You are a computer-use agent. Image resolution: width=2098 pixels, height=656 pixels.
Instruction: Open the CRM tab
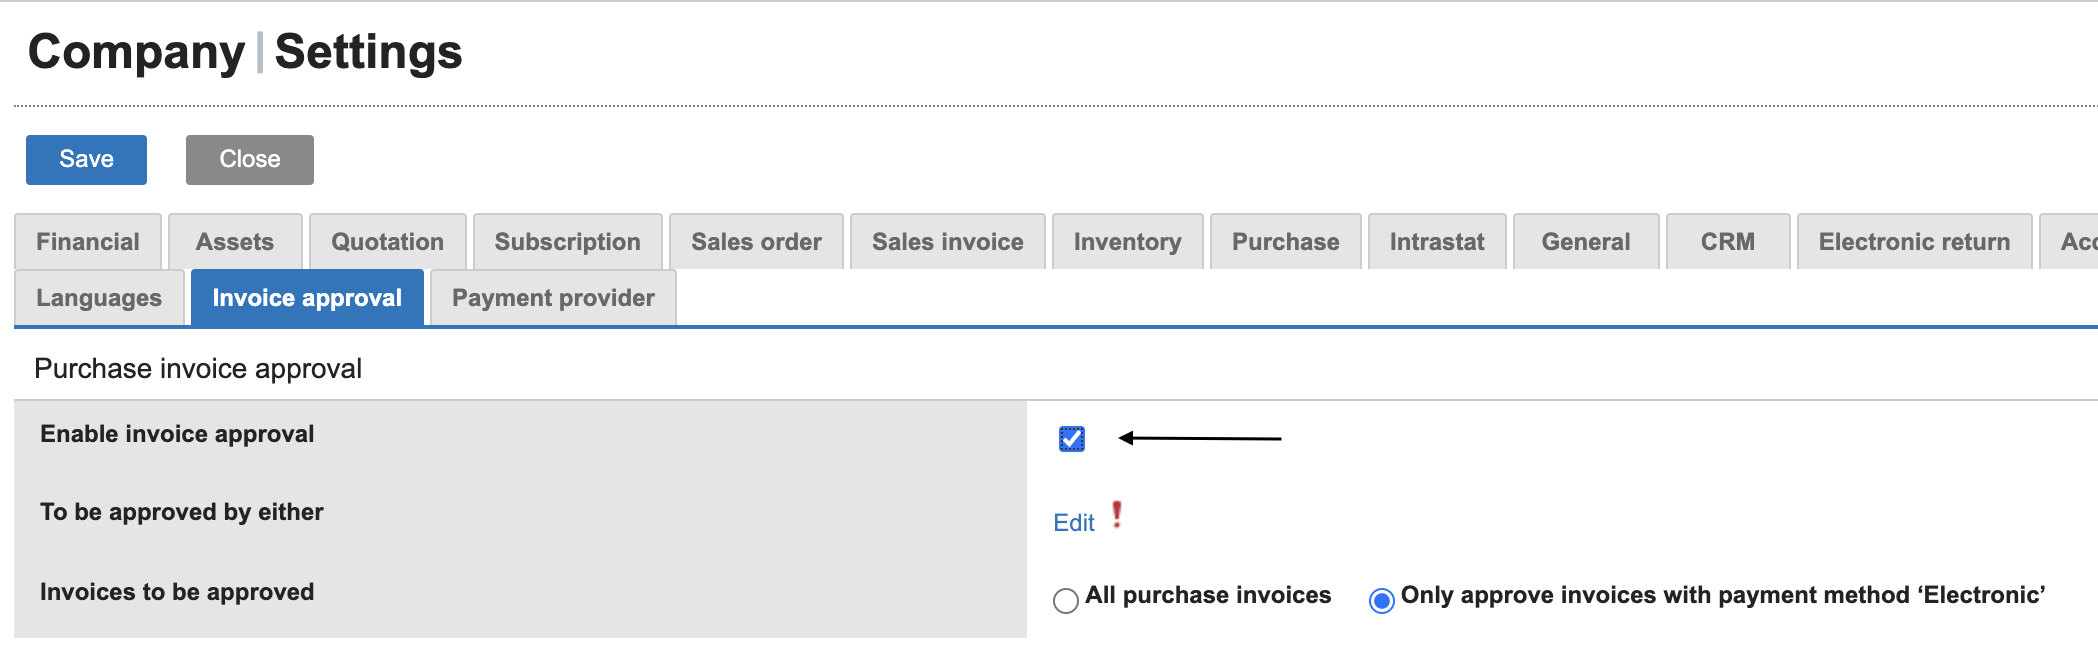[1727, 242]
